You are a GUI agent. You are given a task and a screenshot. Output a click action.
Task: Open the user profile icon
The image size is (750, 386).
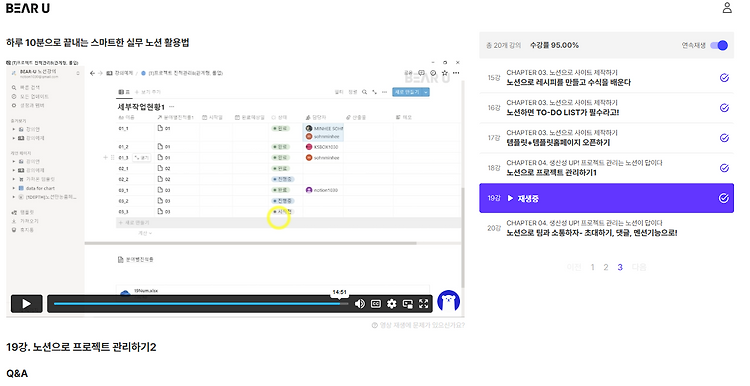[727, 8]
